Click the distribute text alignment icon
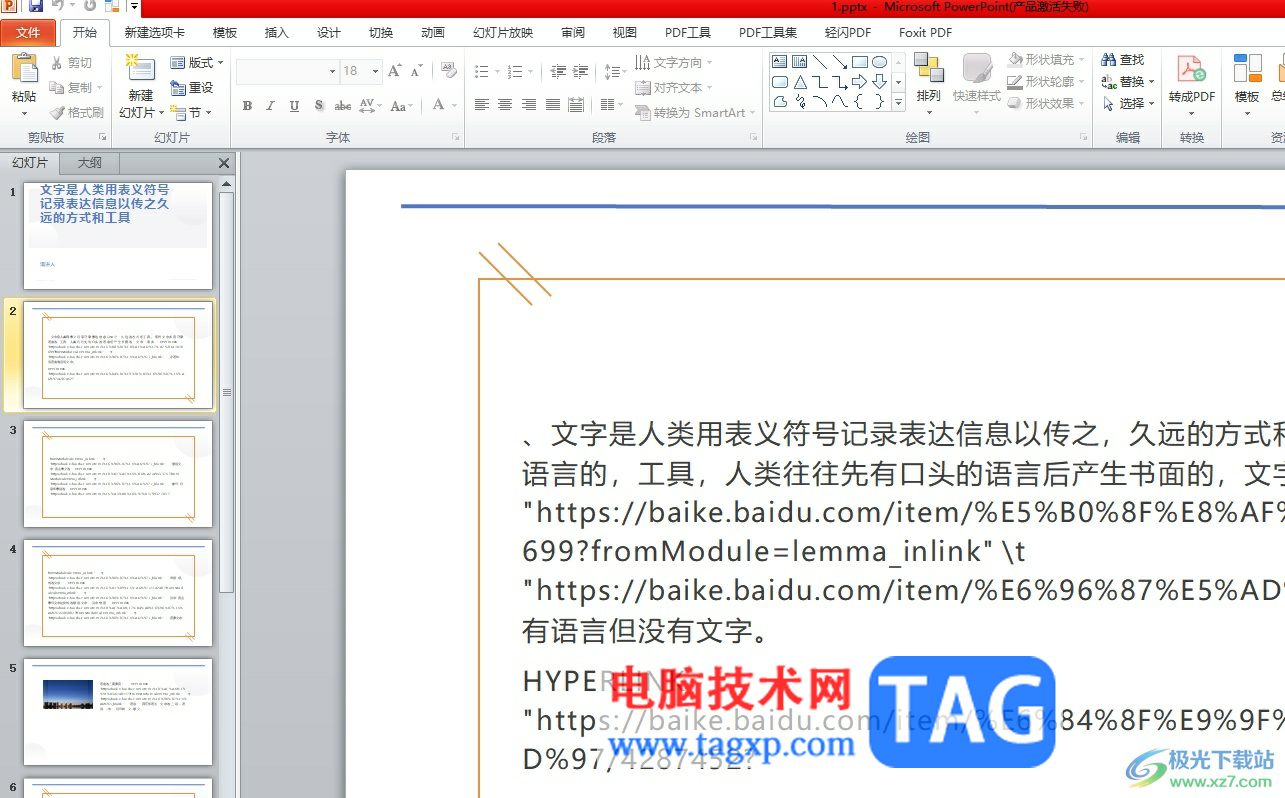This screenshot has width=1285, height=798. tap(576, 105)
